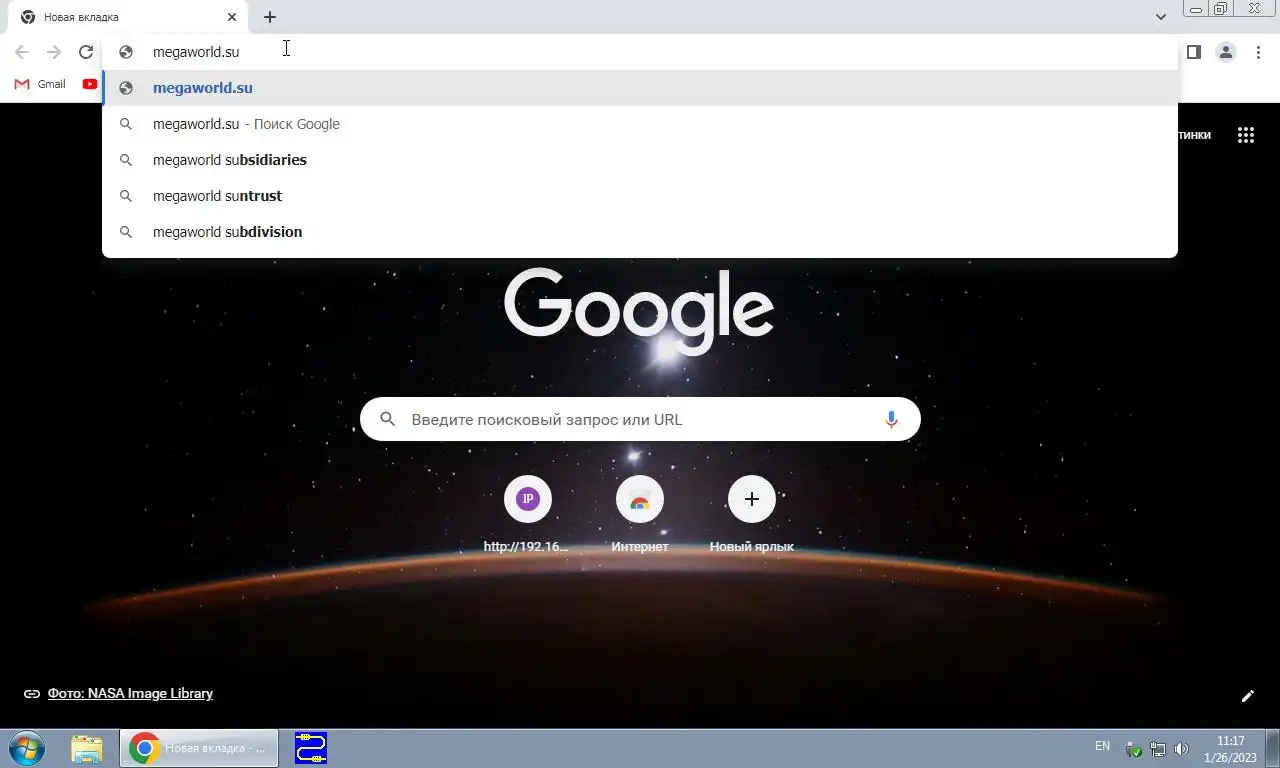Open the Windows Start button

(x=27, y=748)
